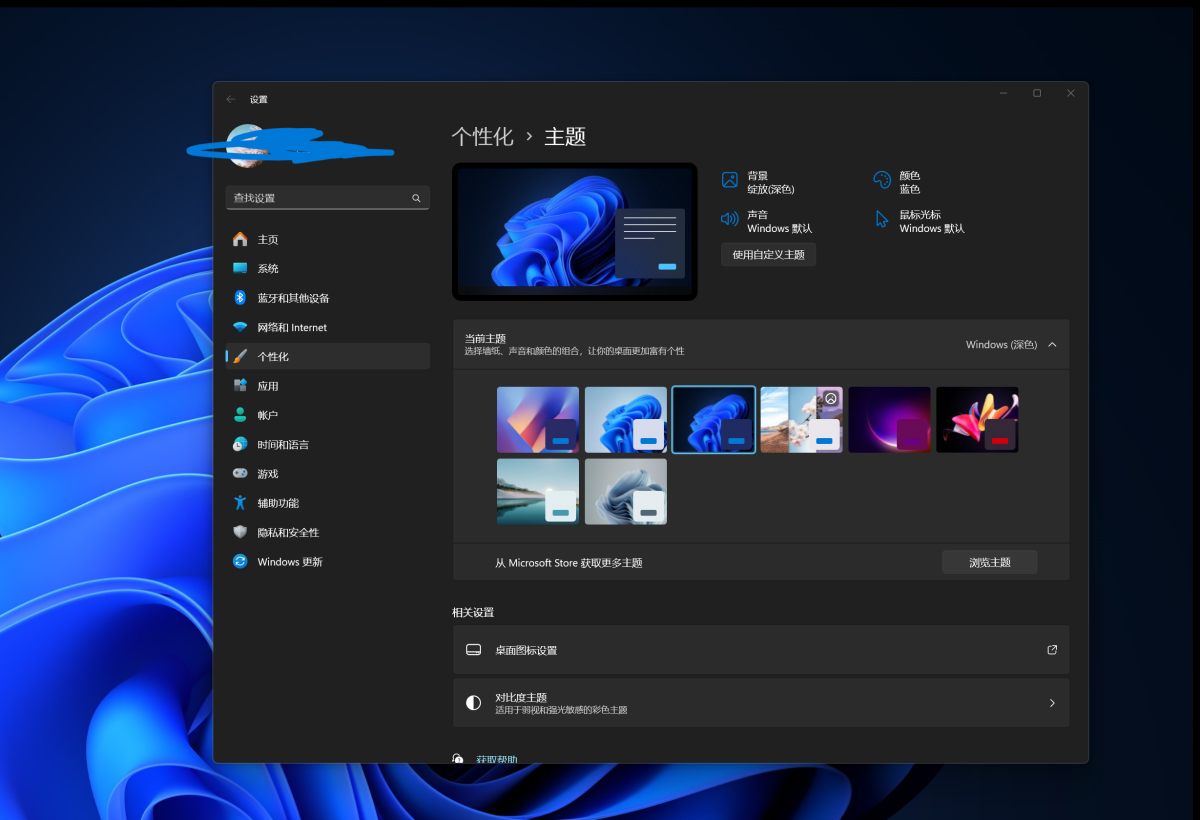This screenshot has height=820, width=1200.
Task: Choose the purple-pink gradient theme thumbnail
Action: point(538,420)
